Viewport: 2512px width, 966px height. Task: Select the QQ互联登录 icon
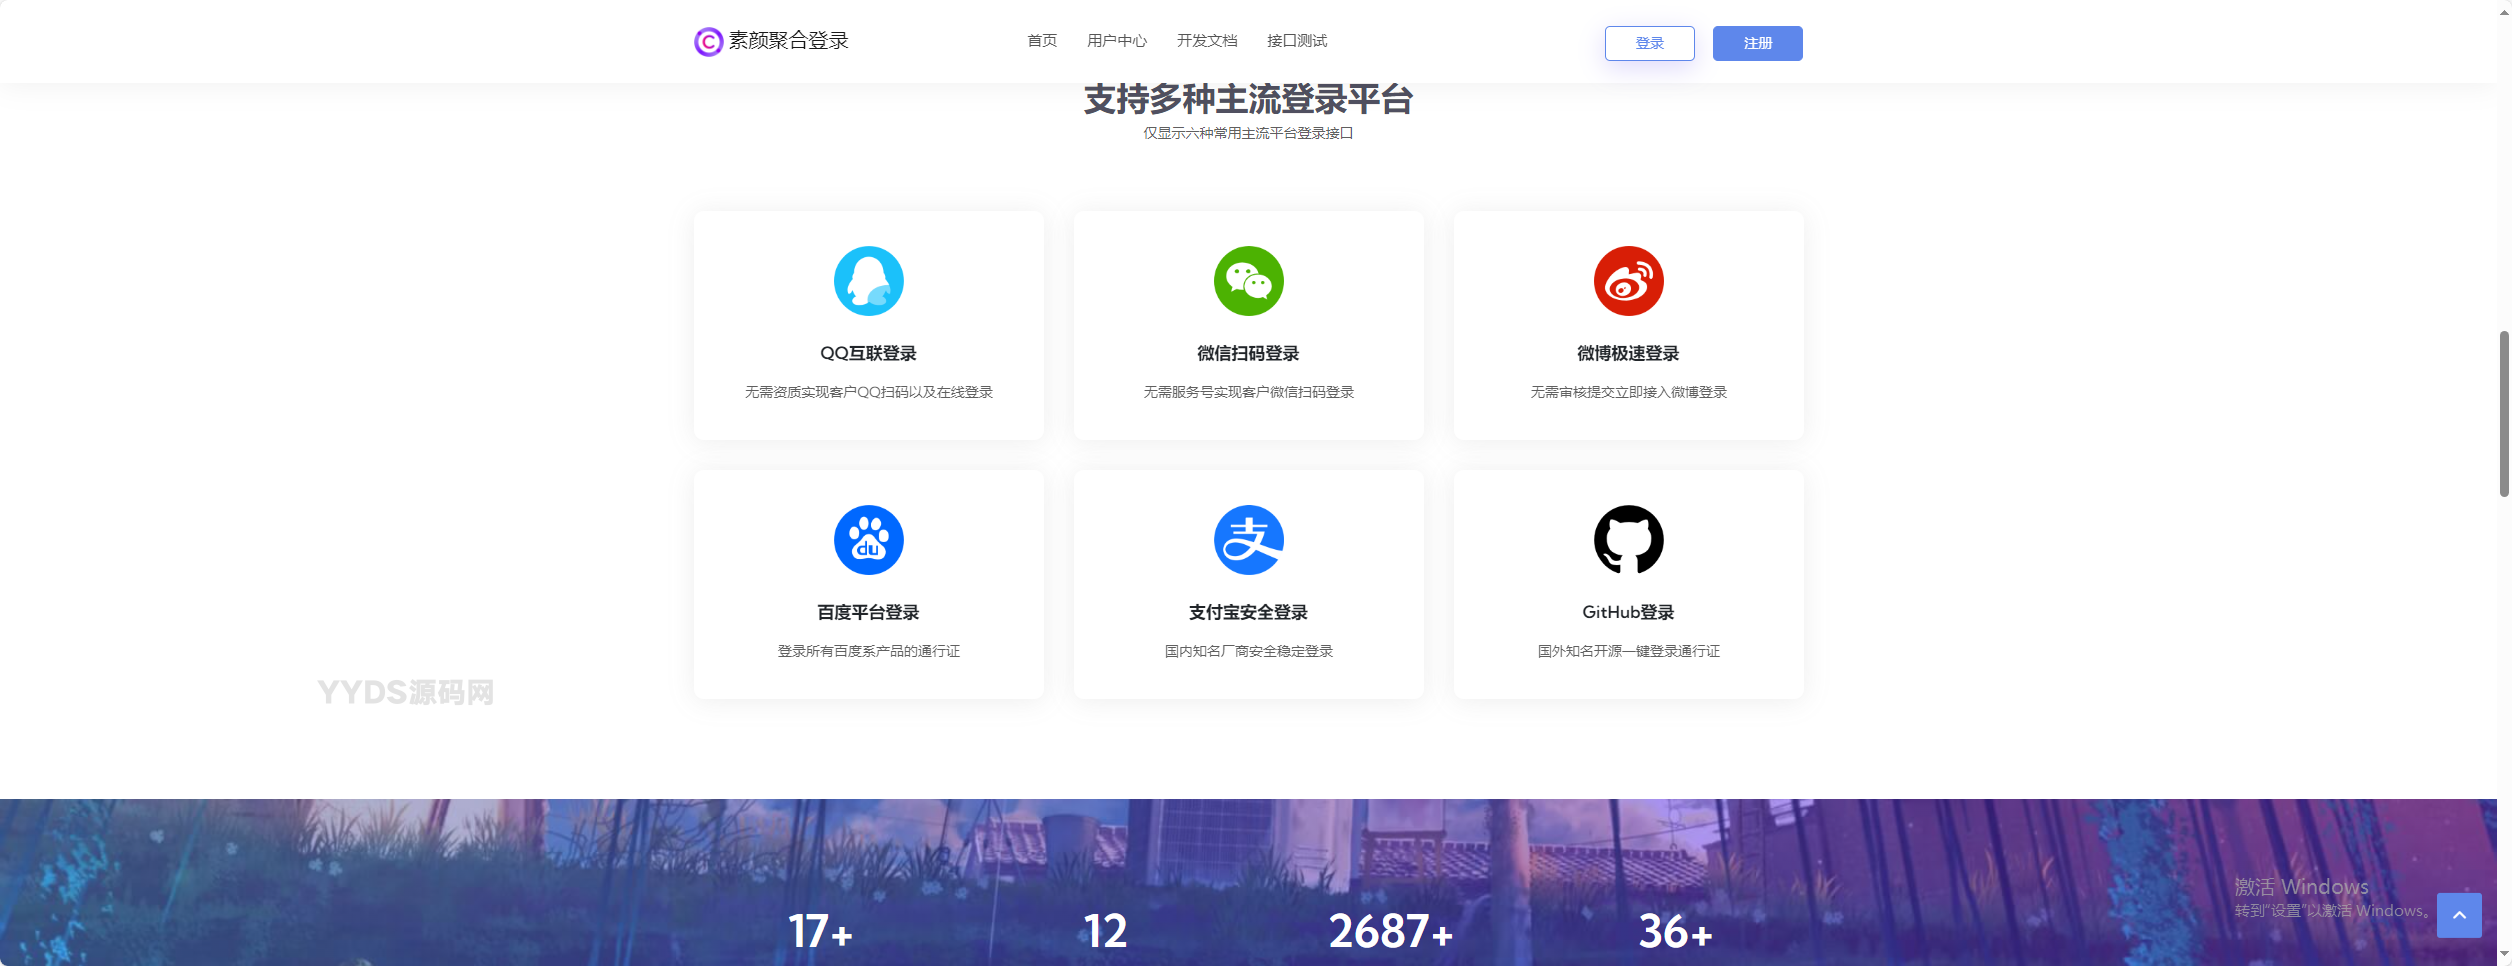pos(868,281)
